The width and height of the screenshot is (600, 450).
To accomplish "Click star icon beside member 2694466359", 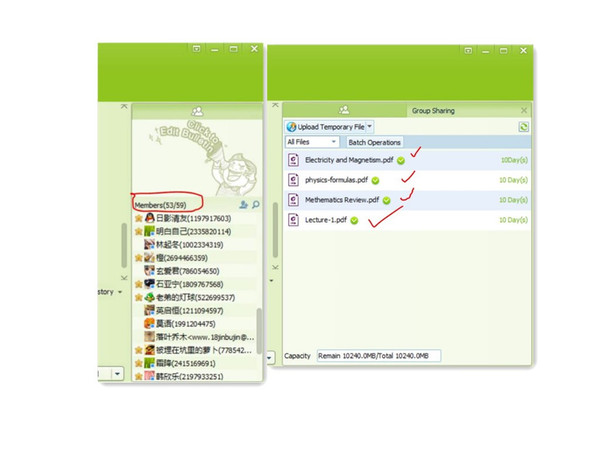I will 139,258.
